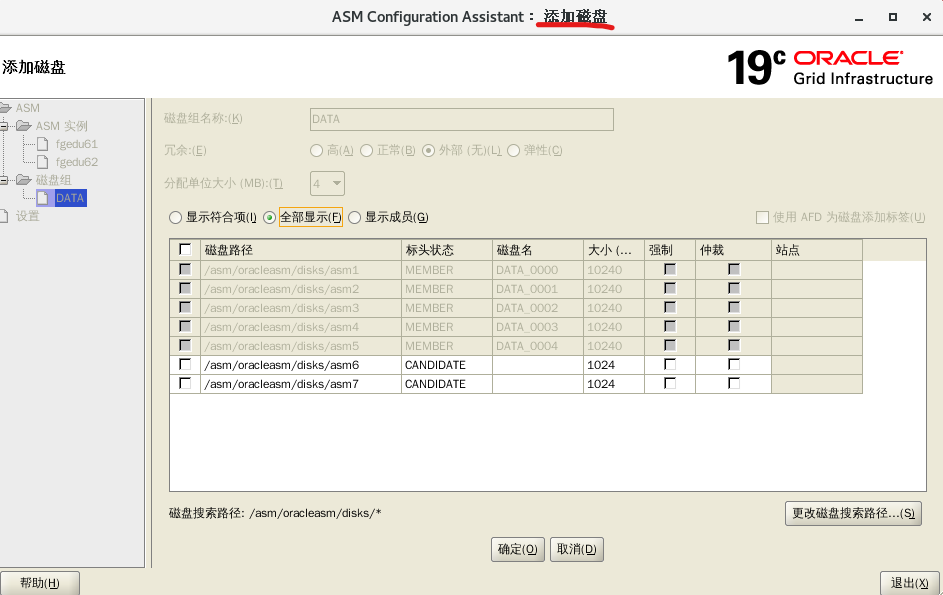The height and width of the screenshot is (595, 943).
Task: Select the 全部显示 radio button
Action: (x=269, y=217)
